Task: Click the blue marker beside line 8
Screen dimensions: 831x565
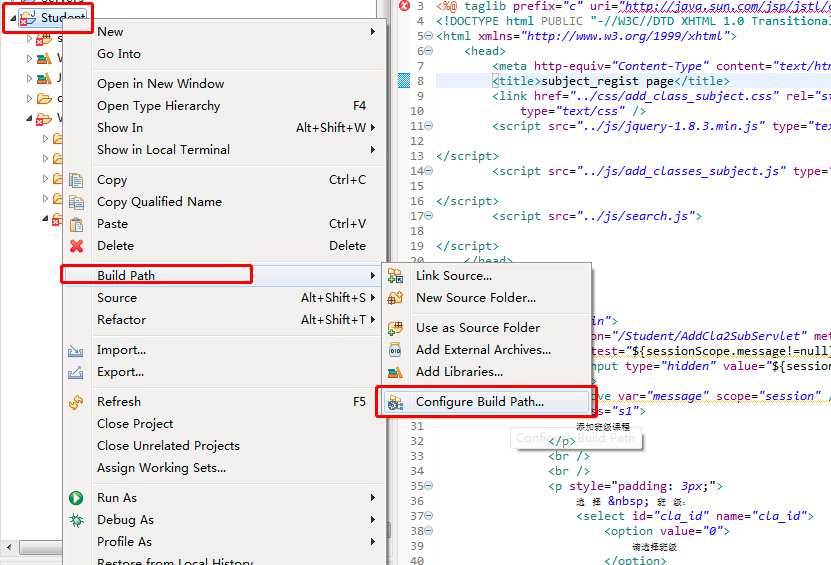Action: 404,81
